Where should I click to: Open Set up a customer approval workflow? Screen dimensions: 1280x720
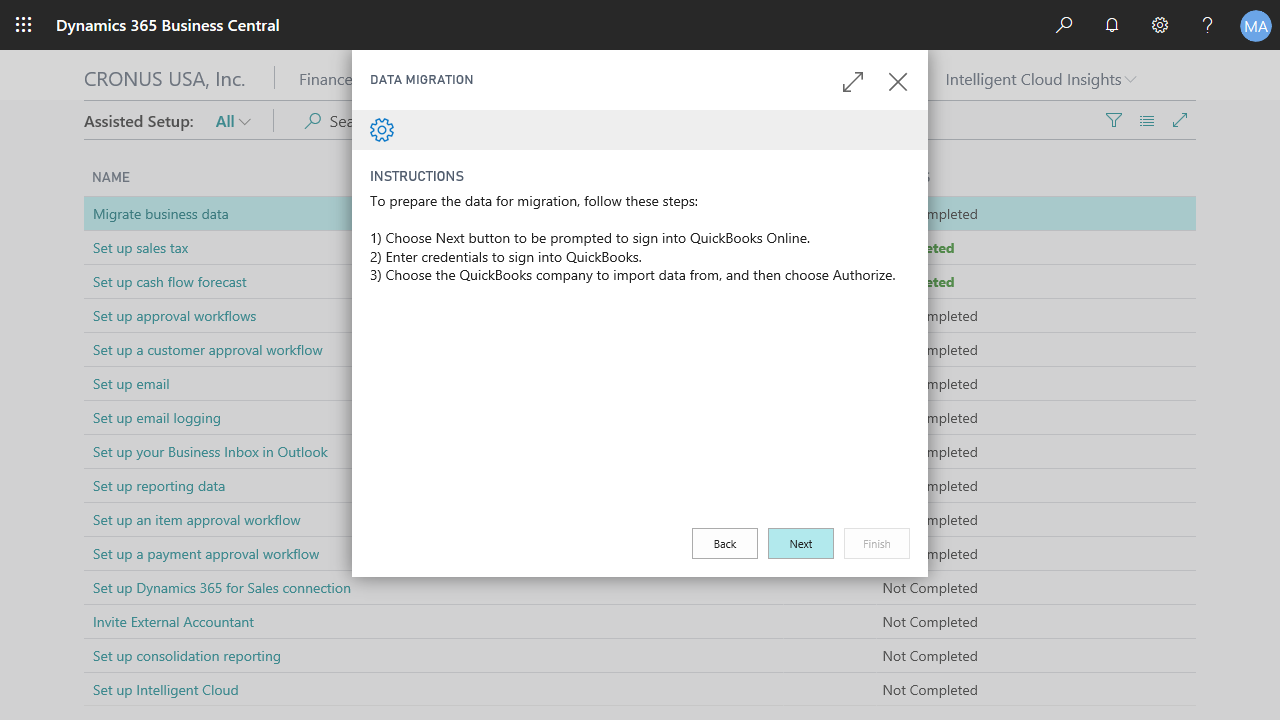208,350
